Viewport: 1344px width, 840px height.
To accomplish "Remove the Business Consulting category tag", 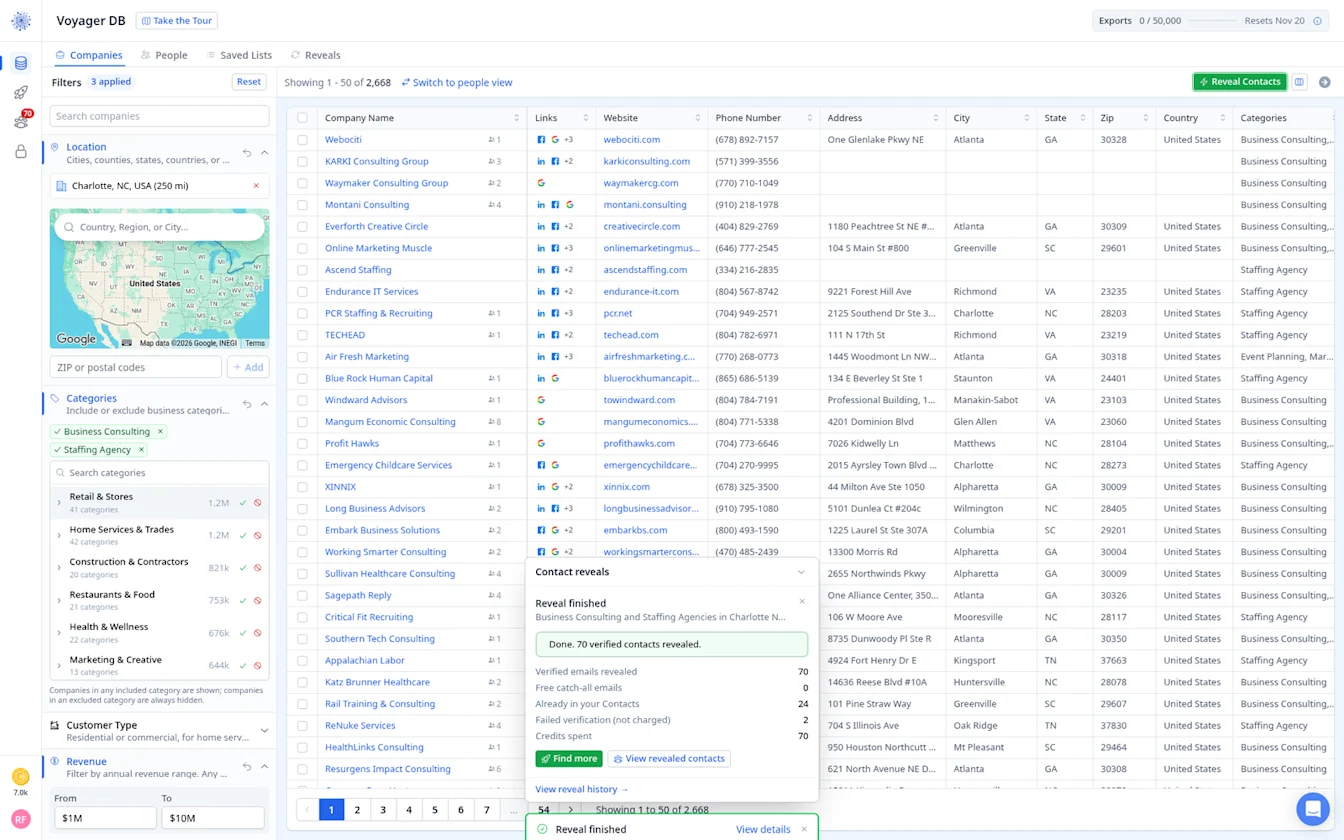I will click(160, 432).
